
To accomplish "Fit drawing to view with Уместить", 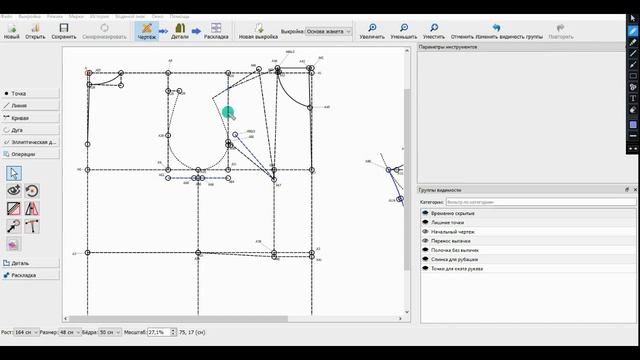I will [x=434, y=31].
